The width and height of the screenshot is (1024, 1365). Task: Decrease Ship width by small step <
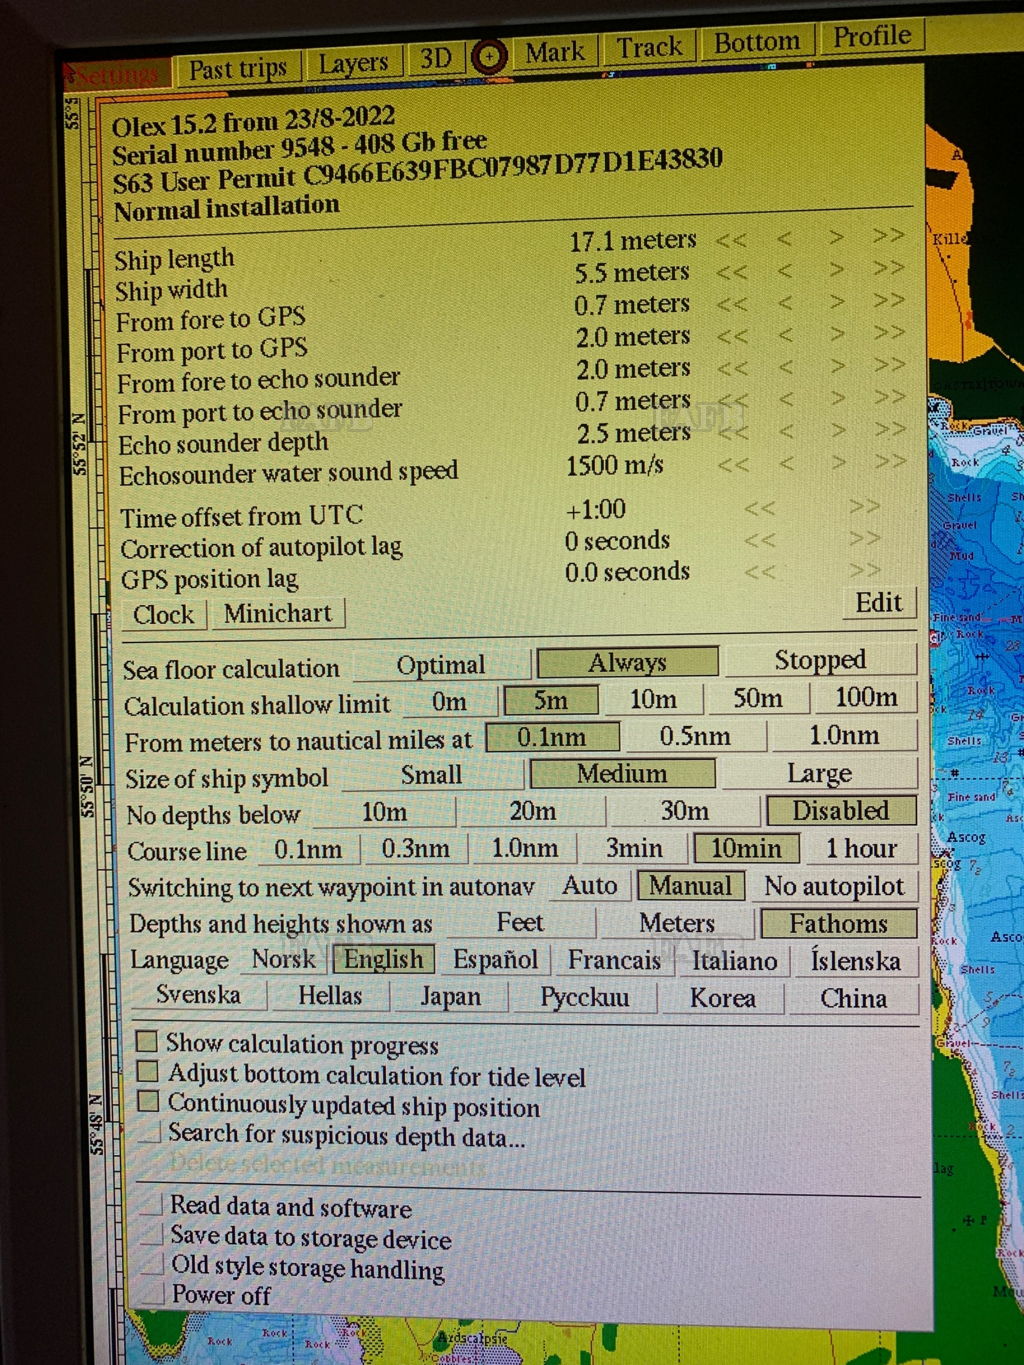785,270
